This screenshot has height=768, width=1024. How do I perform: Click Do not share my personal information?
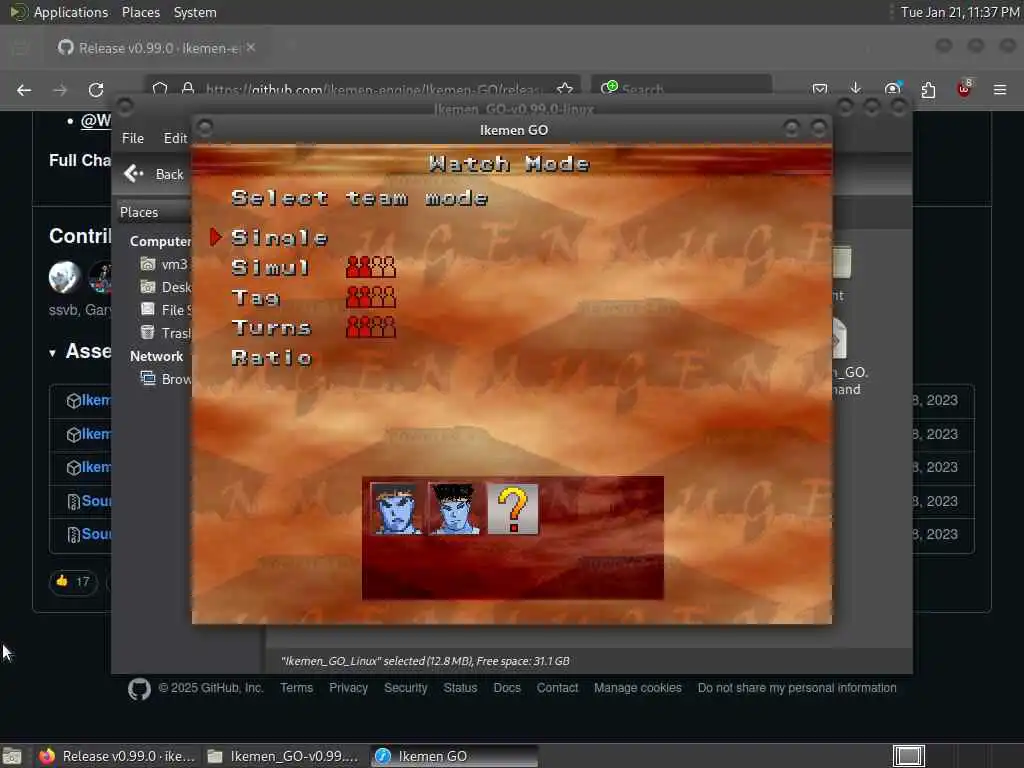point(797,688)
